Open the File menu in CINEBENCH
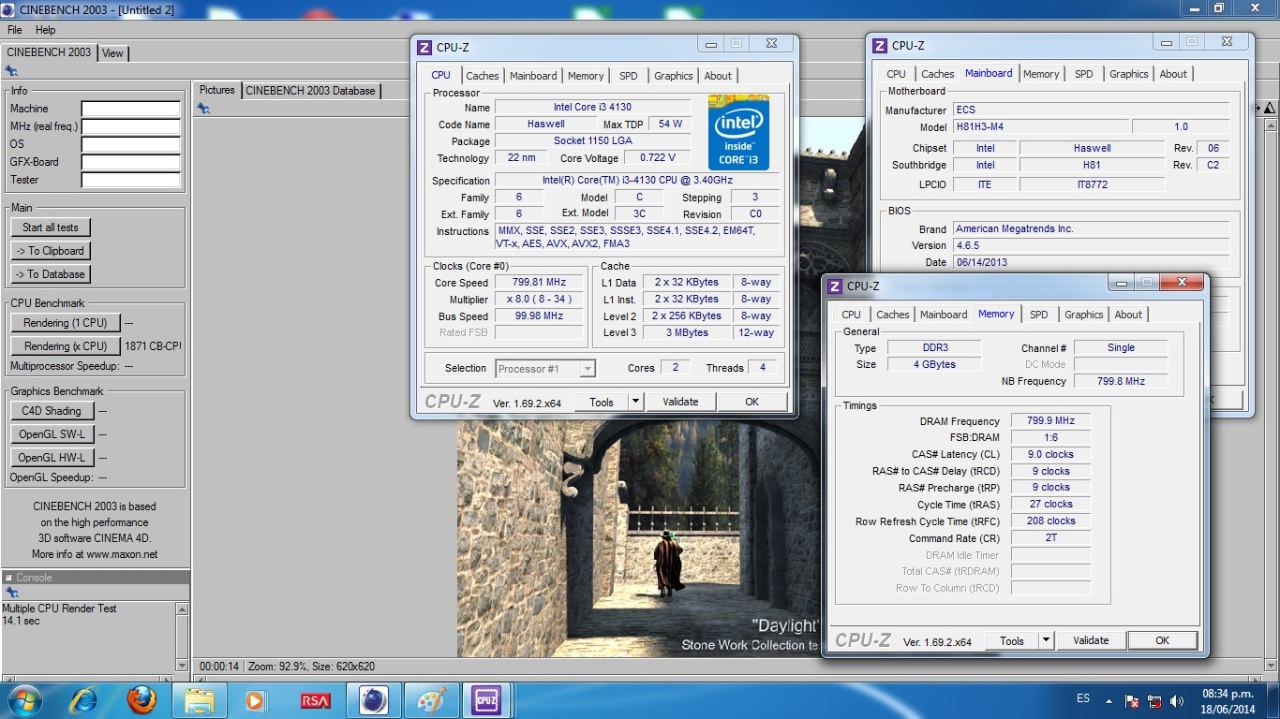The height and width of the screenshot is (719, 1280). point(15,30)
